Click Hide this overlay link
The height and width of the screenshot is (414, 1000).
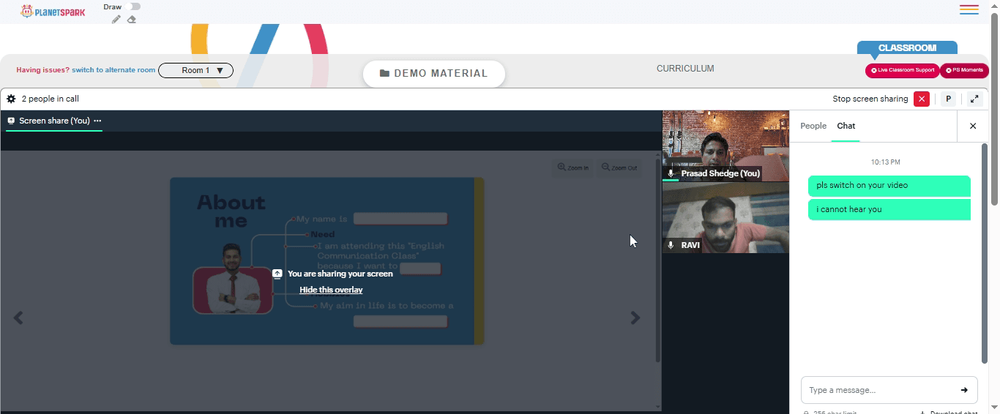coord(331,290)
